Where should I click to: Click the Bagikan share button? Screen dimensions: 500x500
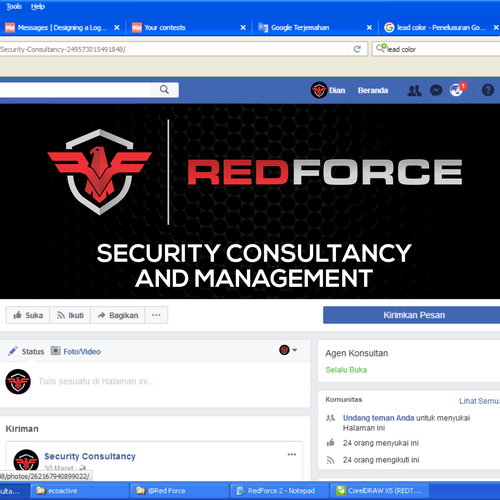tap(118, 315)
